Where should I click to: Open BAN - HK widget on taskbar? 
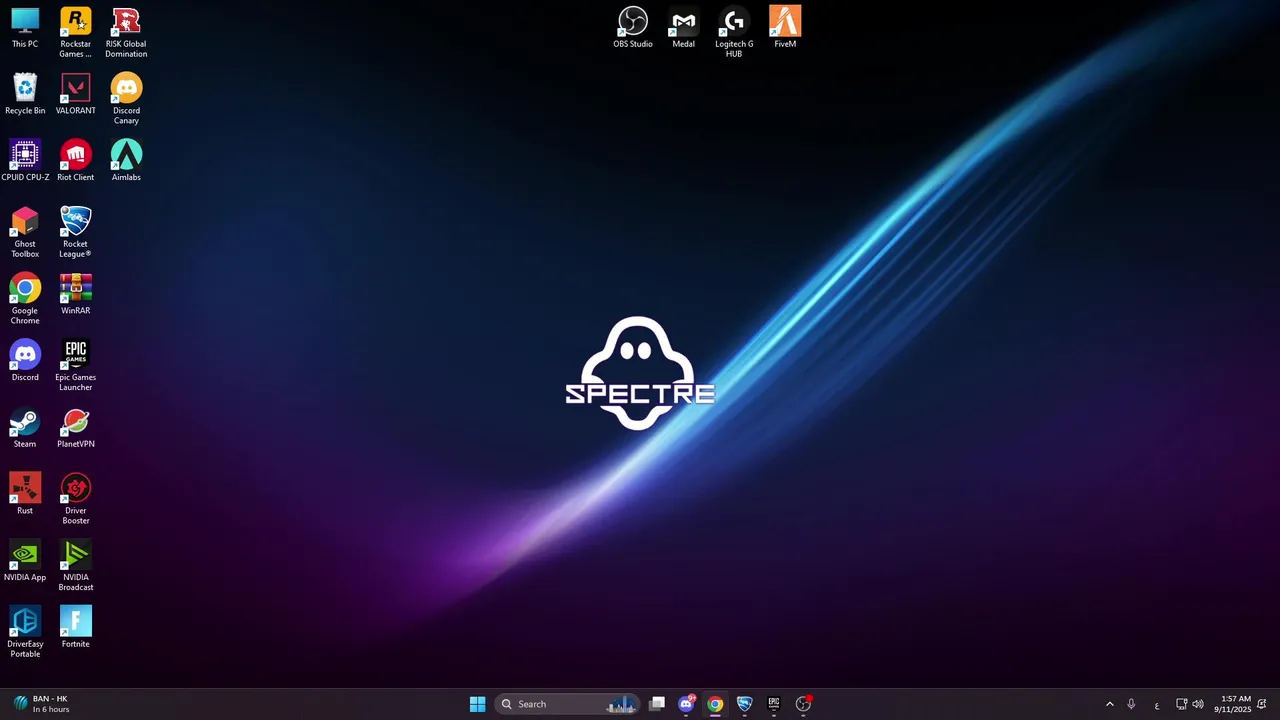click(41, 704)
